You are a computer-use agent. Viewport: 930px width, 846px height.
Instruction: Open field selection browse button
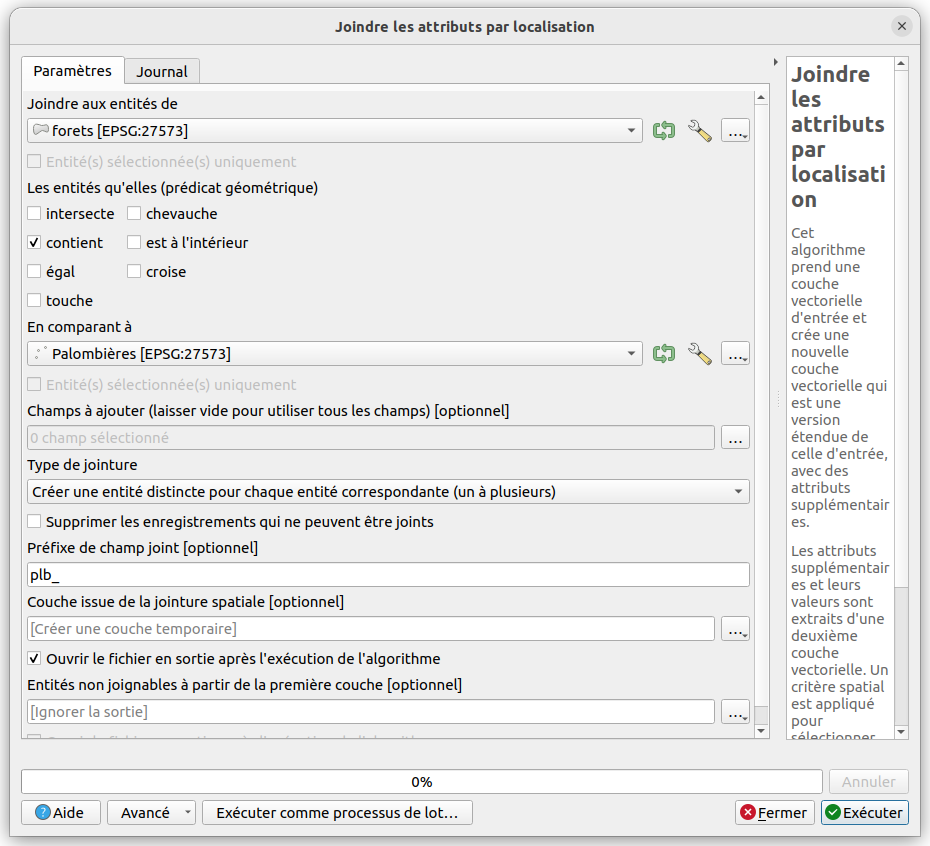735,438
